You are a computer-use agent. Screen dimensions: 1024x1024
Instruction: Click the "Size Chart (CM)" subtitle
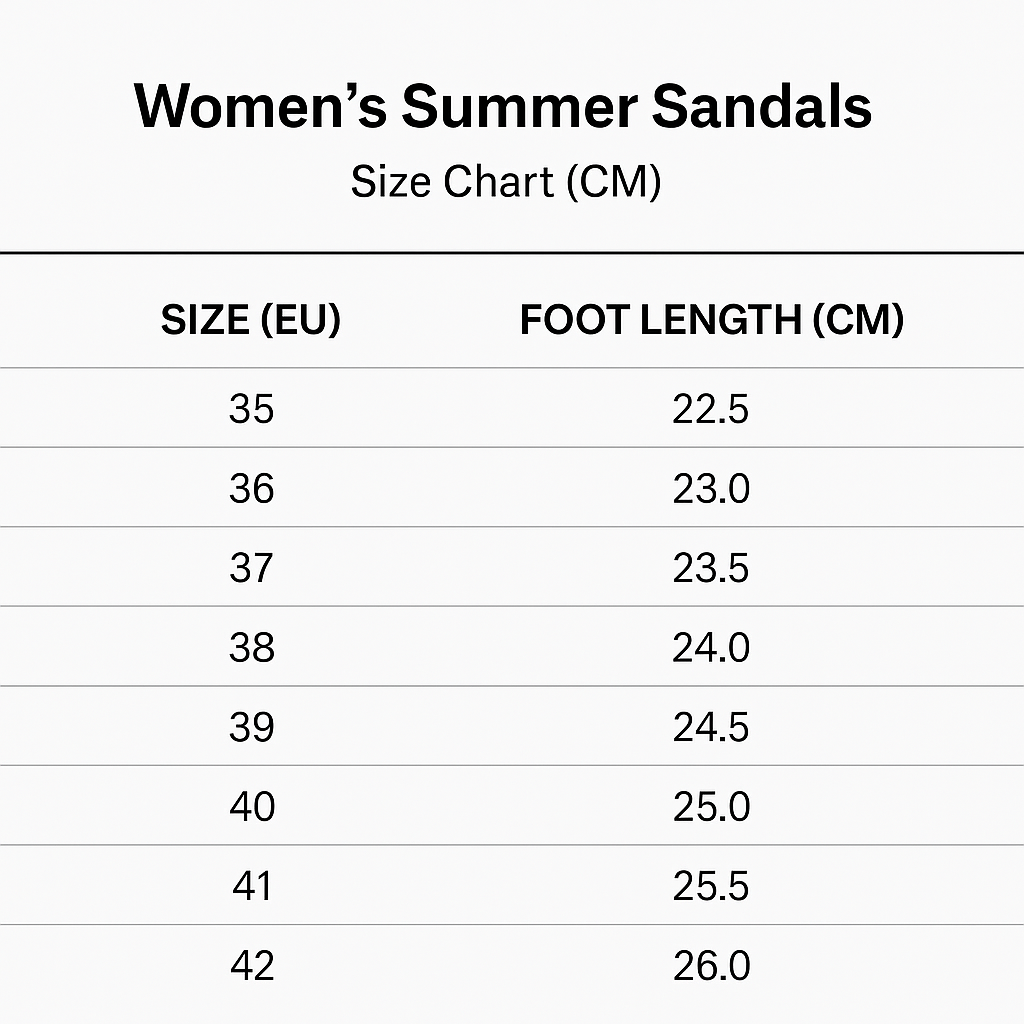[505, 182]
